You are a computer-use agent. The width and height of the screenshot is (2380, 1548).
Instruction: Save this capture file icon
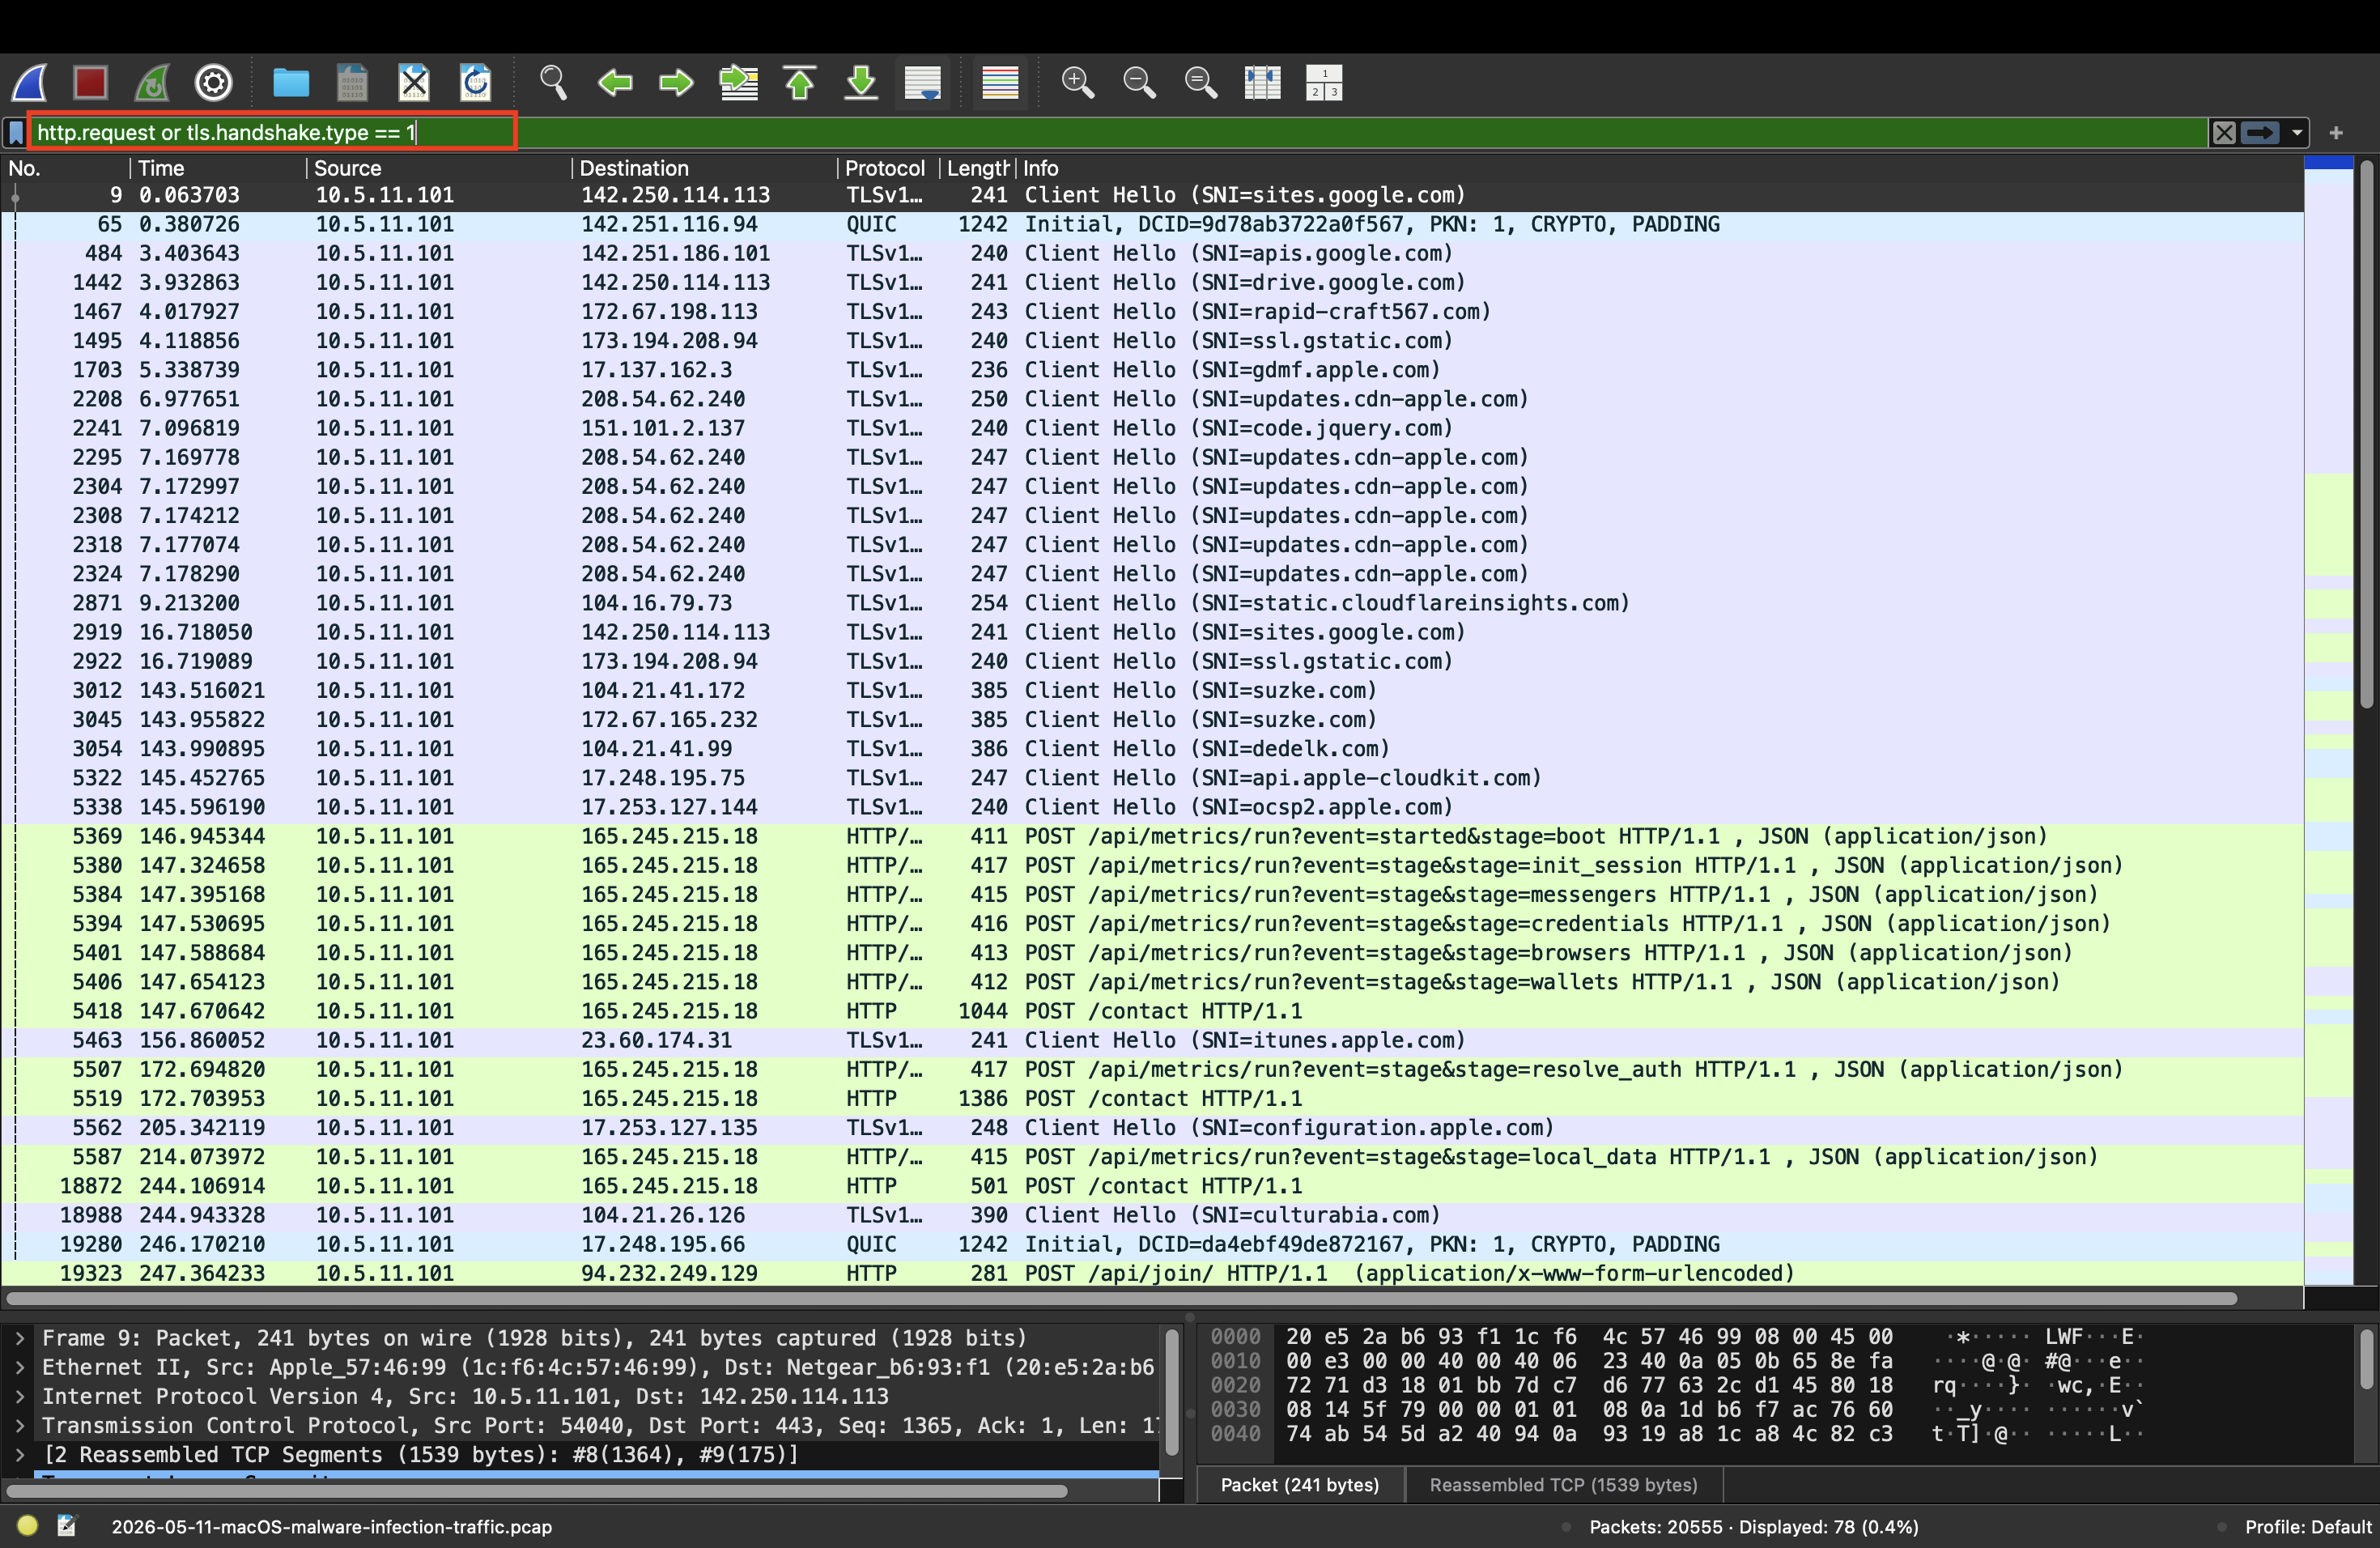point(352,82)
